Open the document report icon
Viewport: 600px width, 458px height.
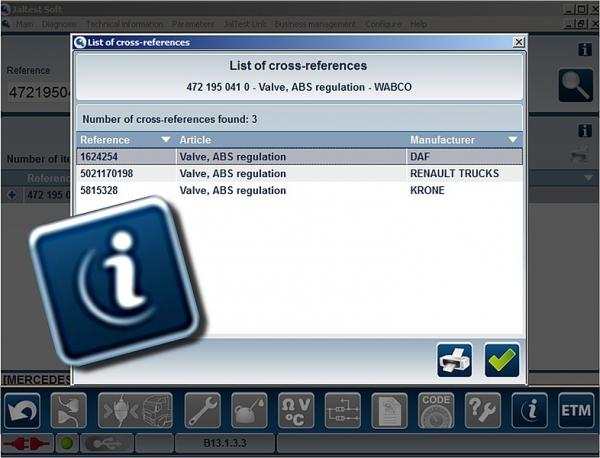[x=389, y=411]
